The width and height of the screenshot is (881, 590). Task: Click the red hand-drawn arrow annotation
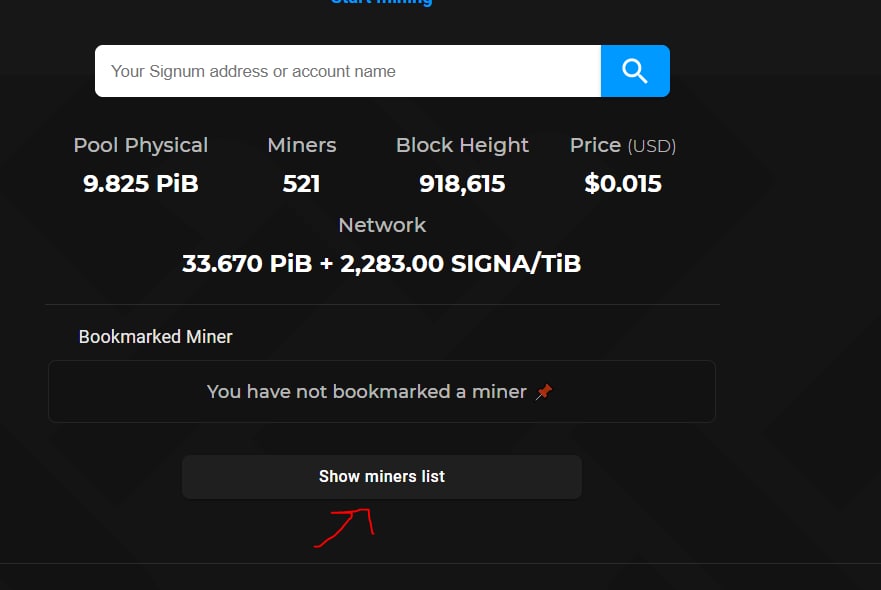point(344,528)
